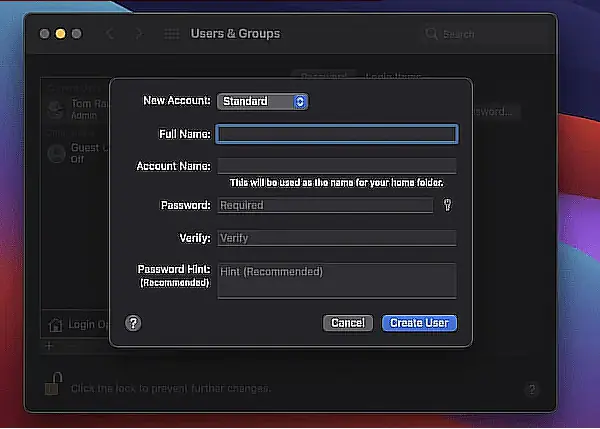Open the New Account type dropdown
The height and width of the screenshot is (429, 600).
[x=262, y=101]
